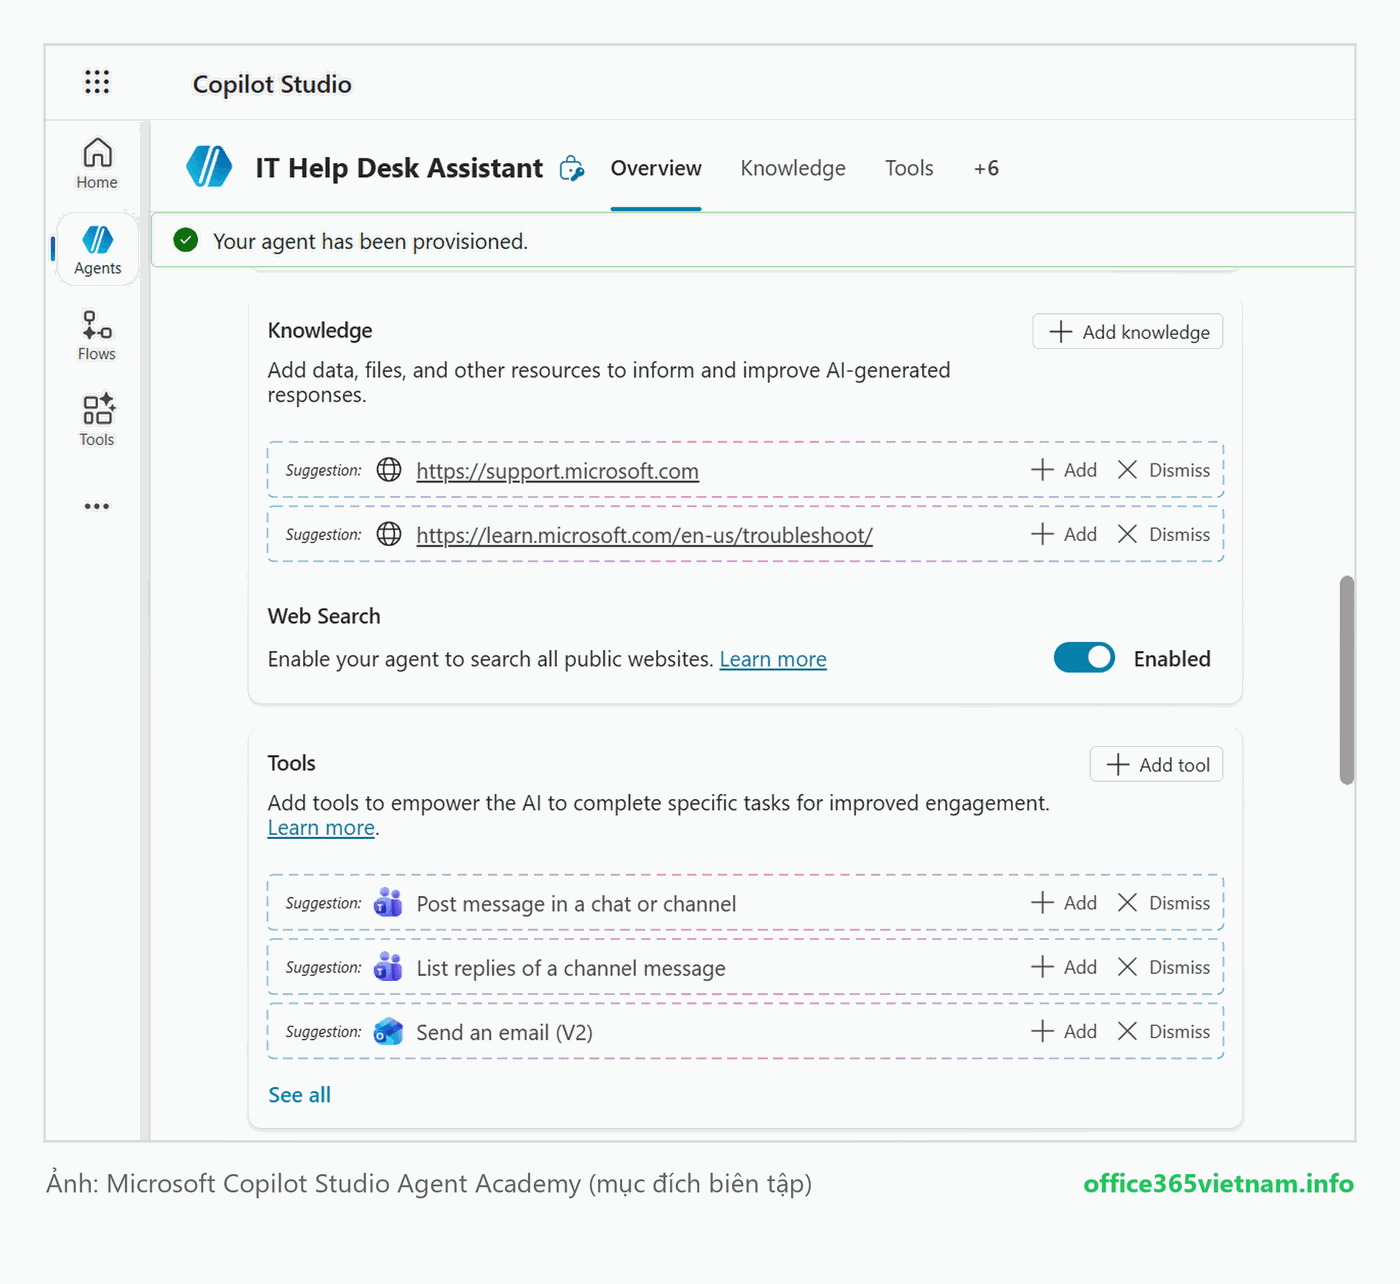
Task: Dismiss the Post message in a chat suggestion
Action: click(x=1163, y=903)
